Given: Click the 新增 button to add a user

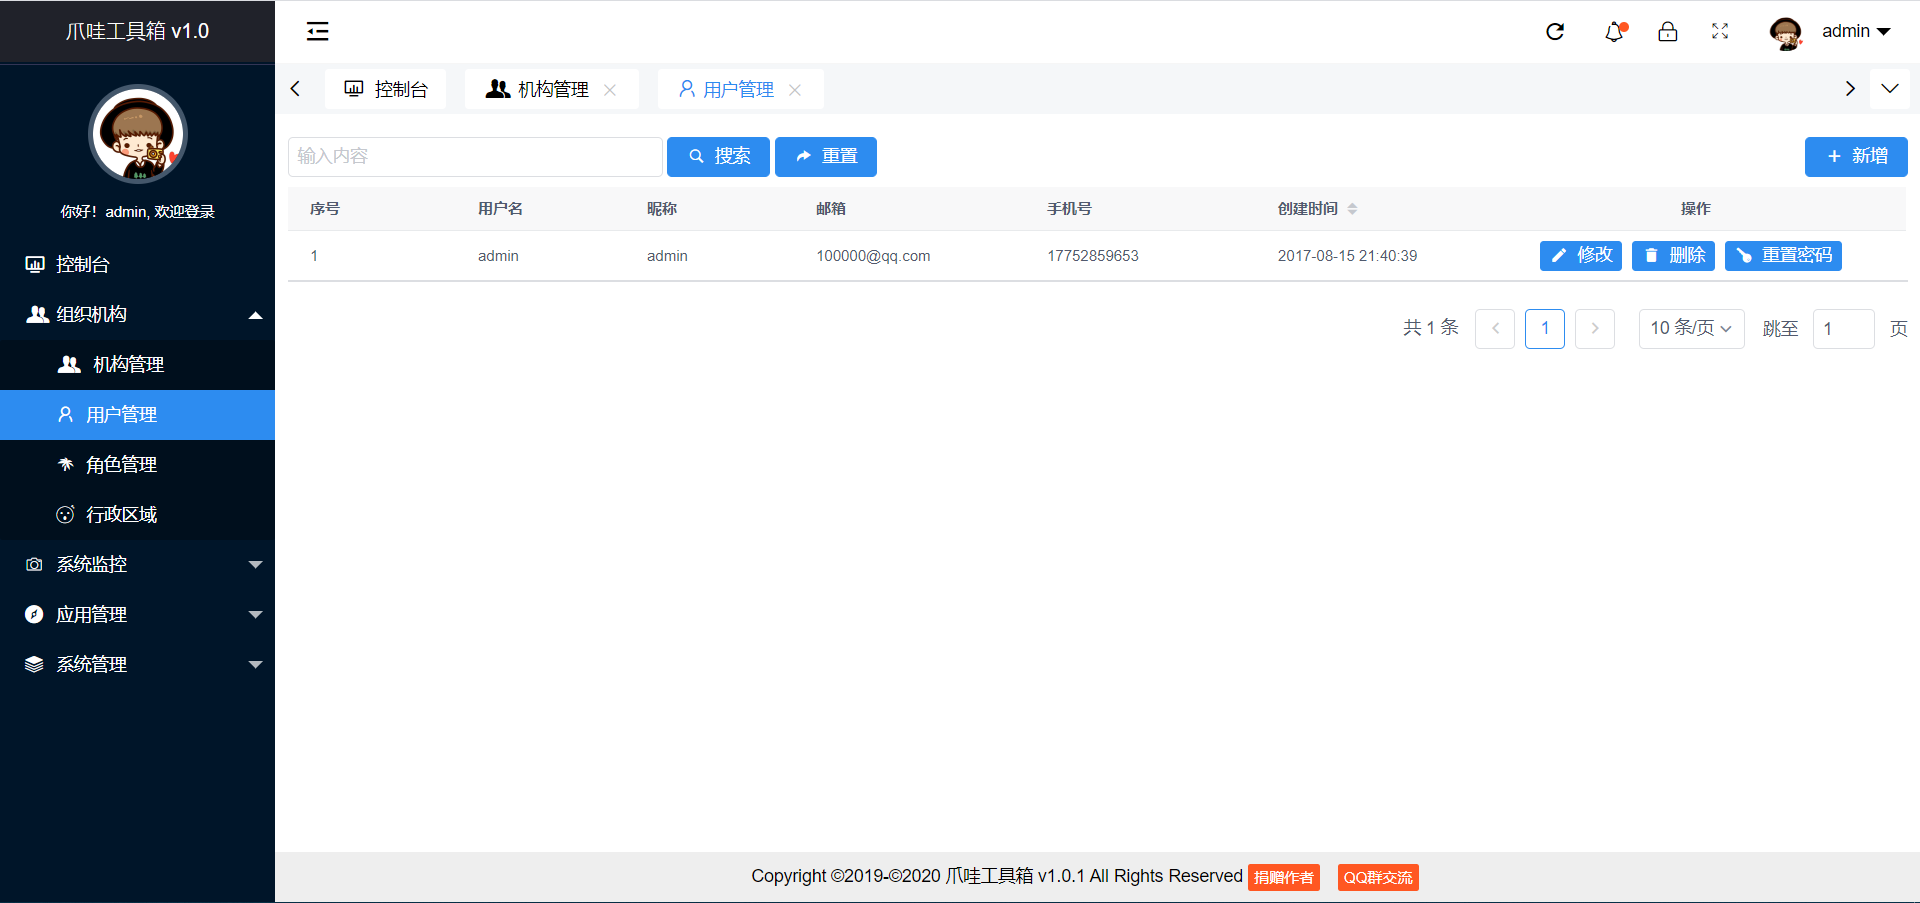Looking at the screenshot, I should coord(1855,156).
